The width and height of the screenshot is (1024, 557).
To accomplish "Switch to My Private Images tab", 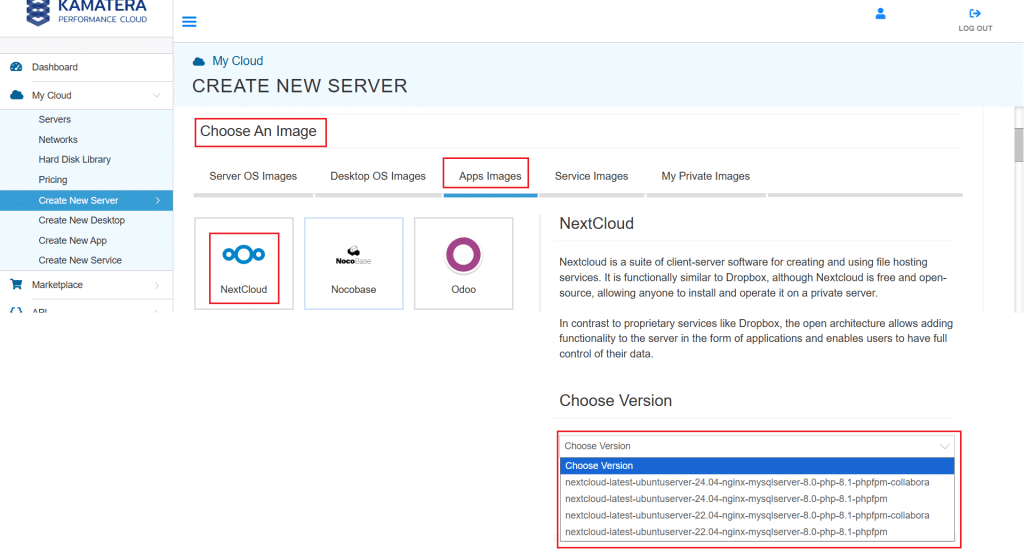I will 705,176.
